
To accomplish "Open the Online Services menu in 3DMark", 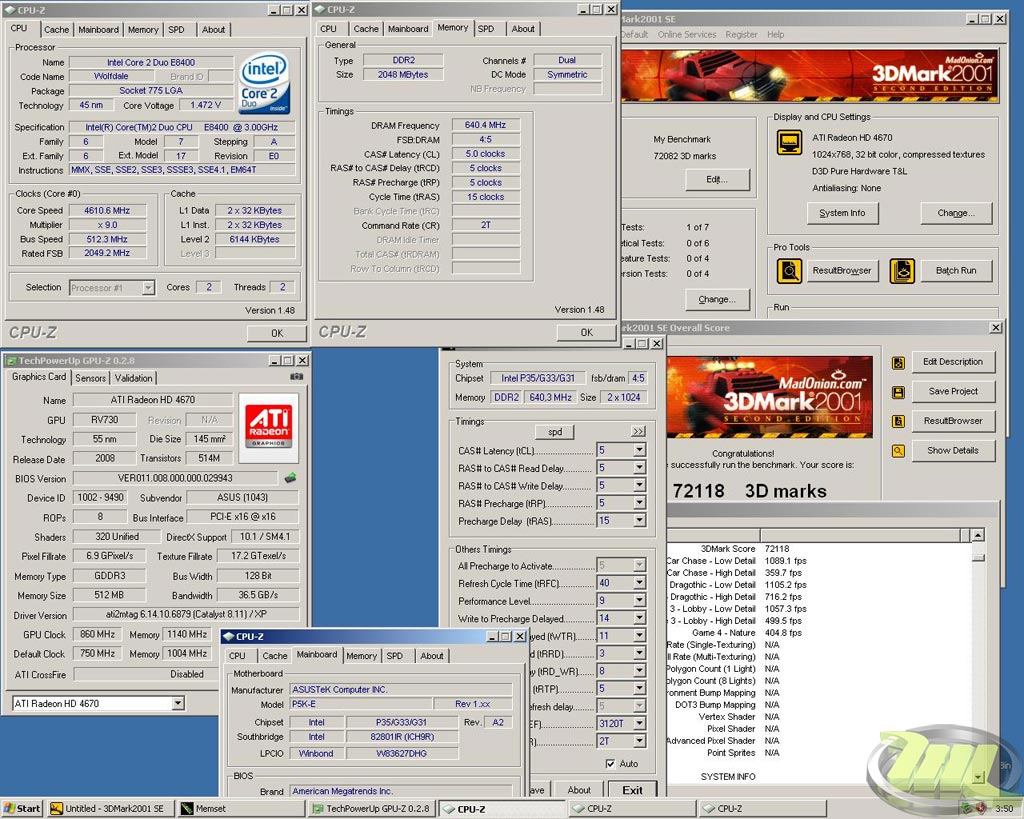I will (686, 34).
